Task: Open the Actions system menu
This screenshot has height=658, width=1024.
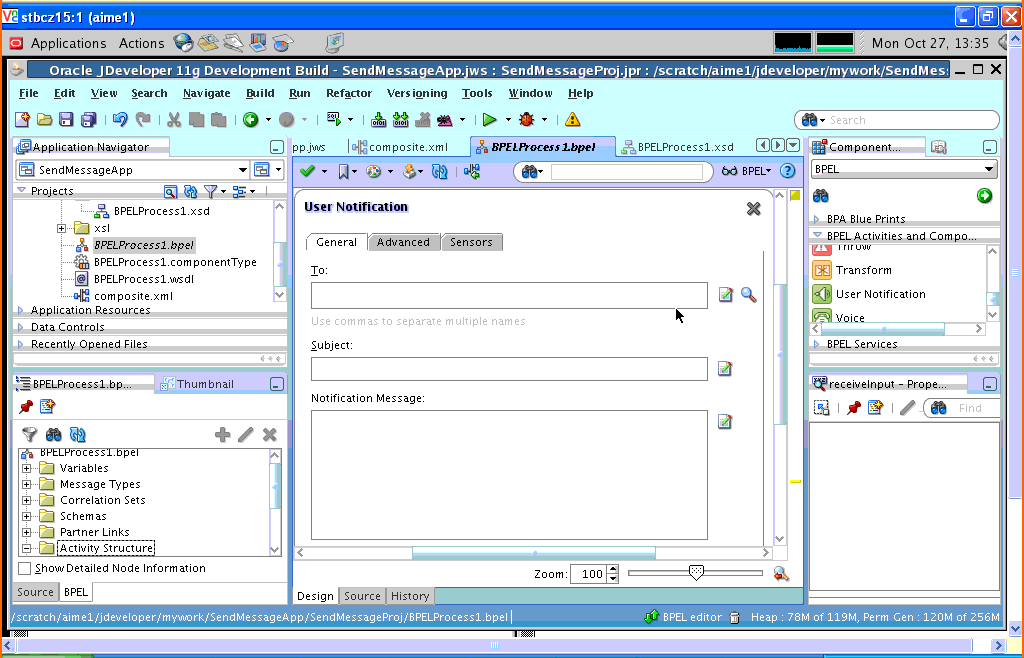Action: 142,43
